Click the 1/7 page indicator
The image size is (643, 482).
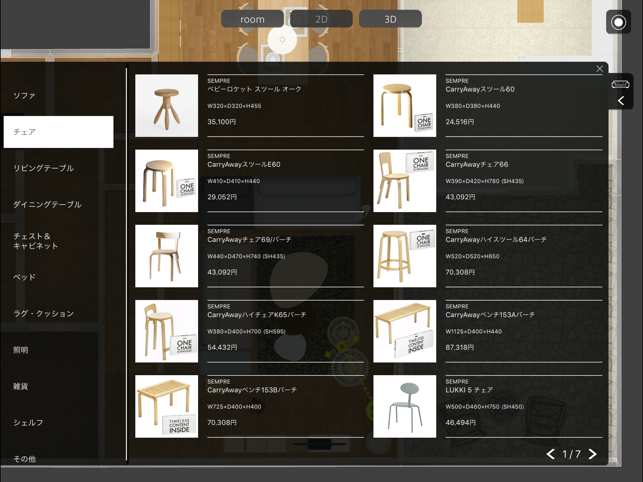pyautogui.click(x=572, y=454)
